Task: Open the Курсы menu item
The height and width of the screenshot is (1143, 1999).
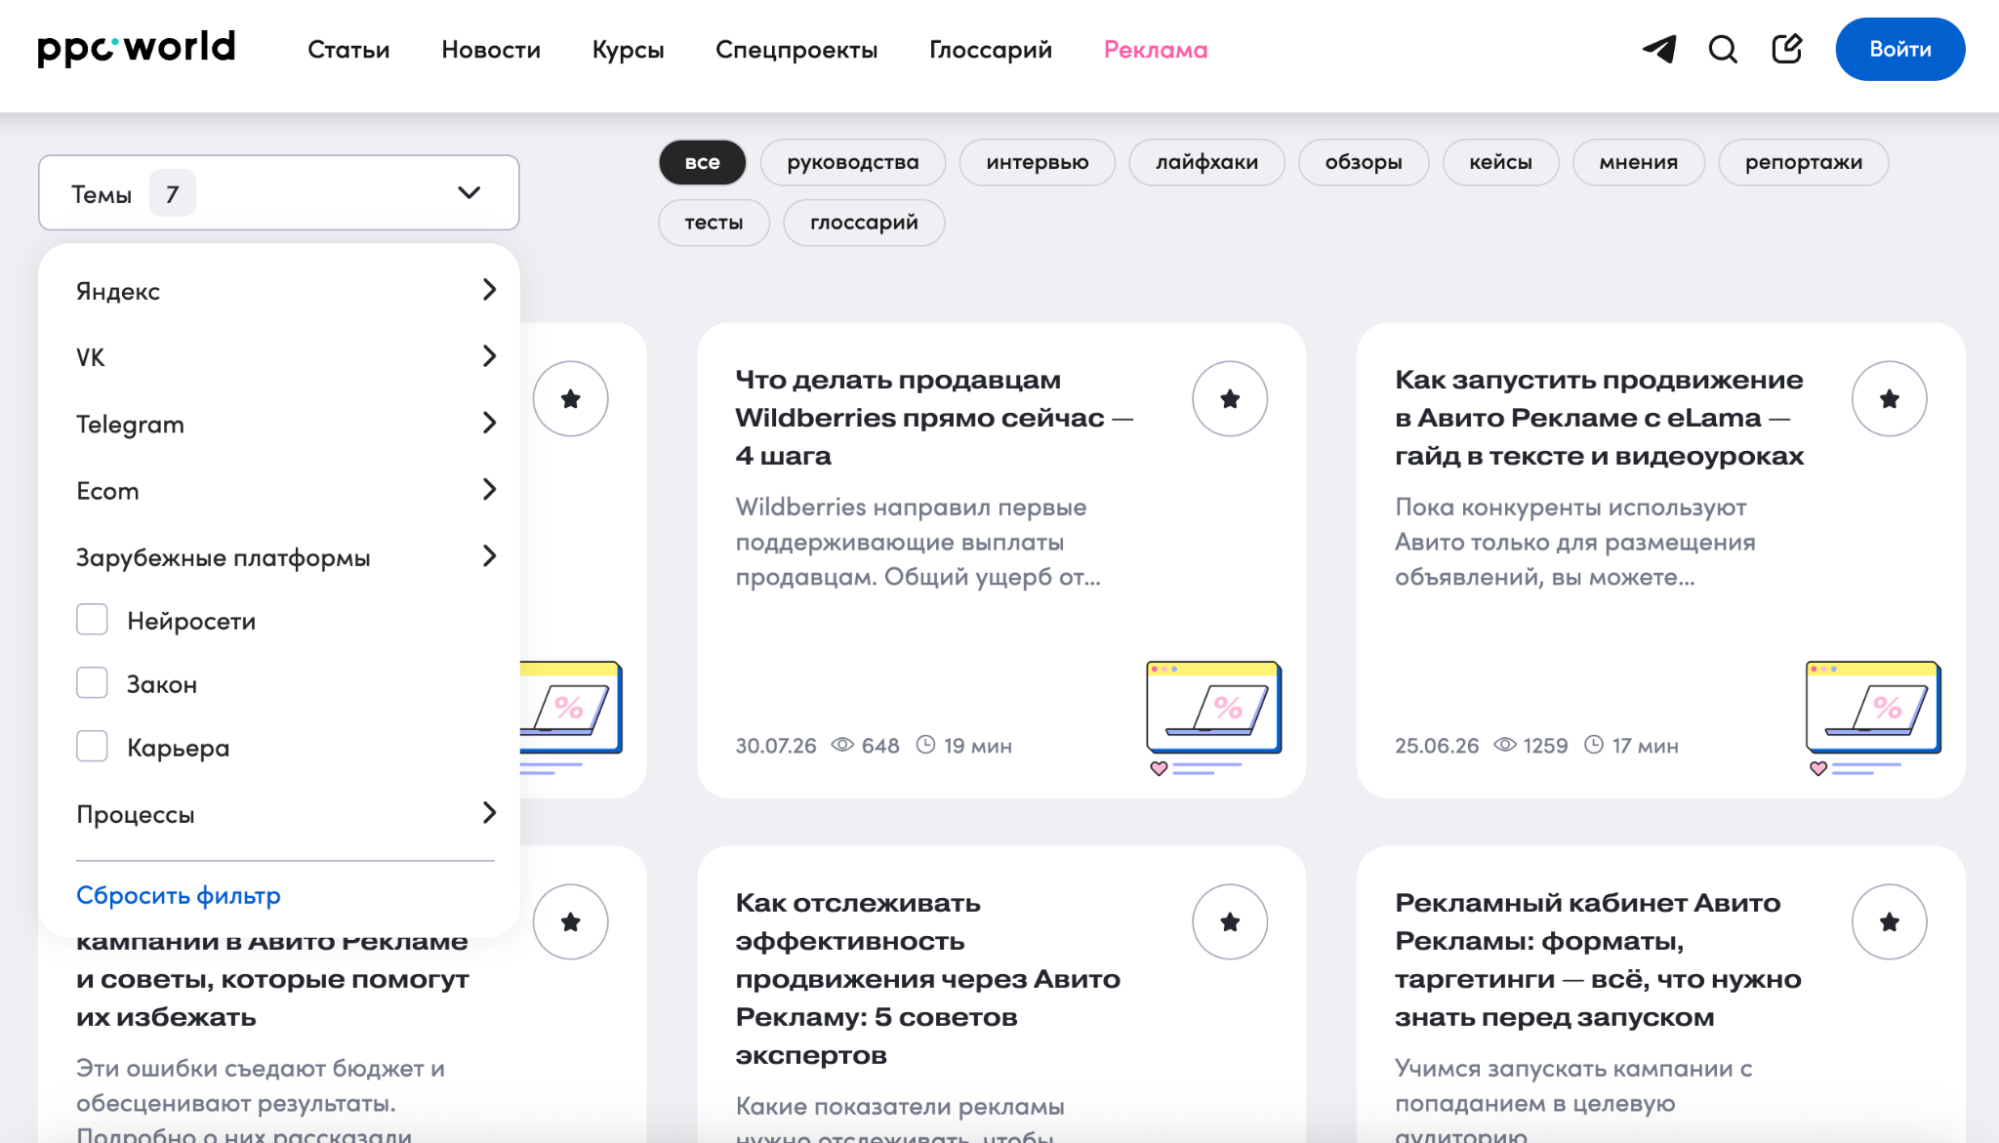Action: [x=628, y=50]
